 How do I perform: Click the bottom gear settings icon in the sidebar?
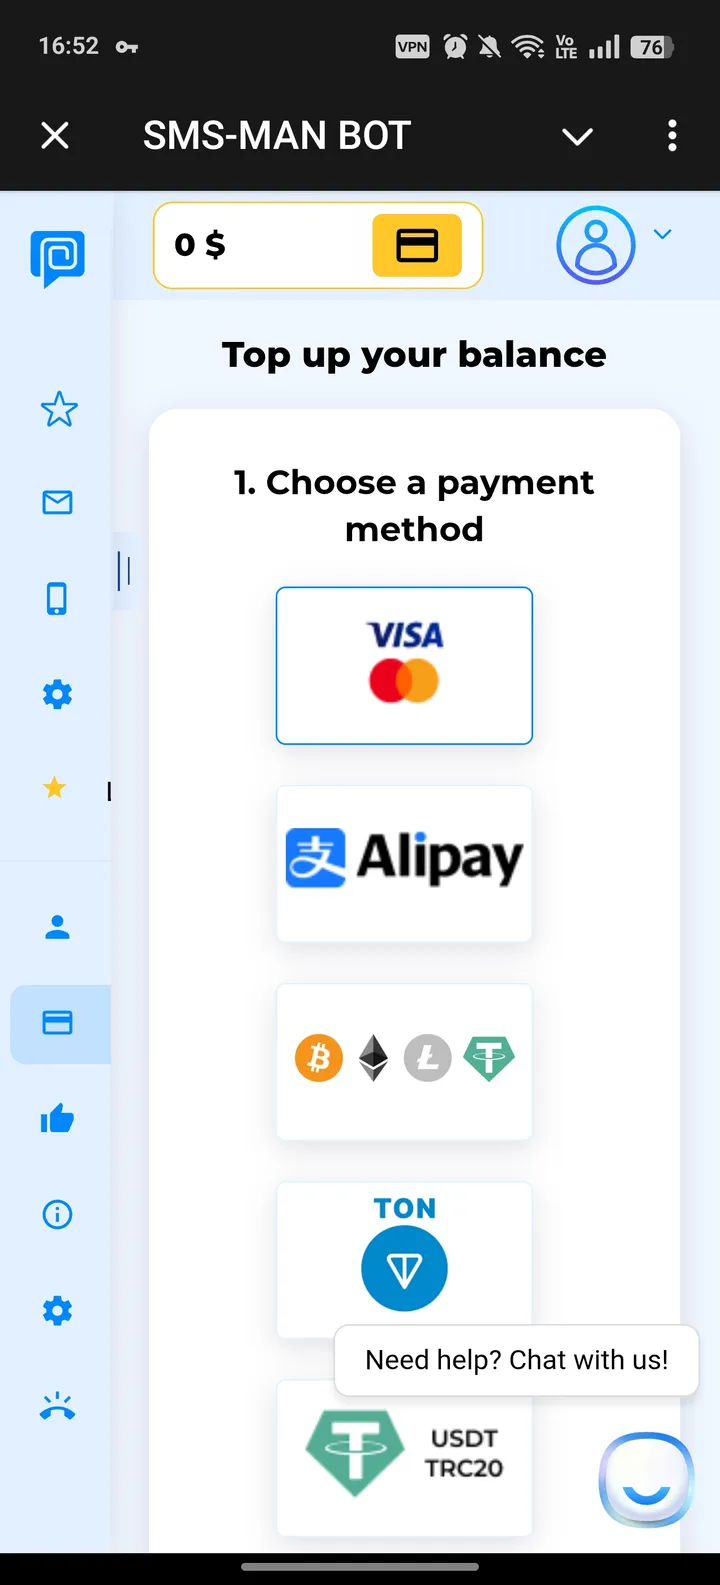[x=57, y=1310]
